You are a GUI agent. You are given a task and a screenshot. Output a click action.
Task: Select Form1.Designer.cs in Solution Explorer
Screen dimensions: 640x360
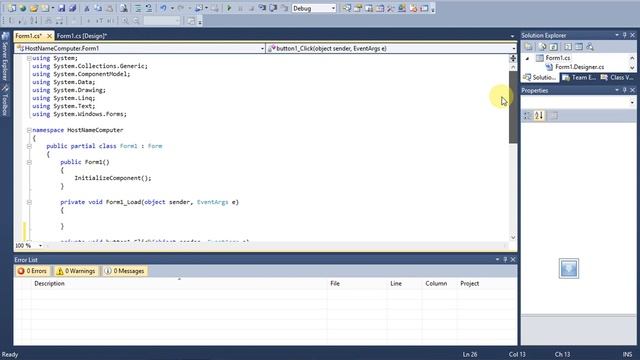pos(579,67)
